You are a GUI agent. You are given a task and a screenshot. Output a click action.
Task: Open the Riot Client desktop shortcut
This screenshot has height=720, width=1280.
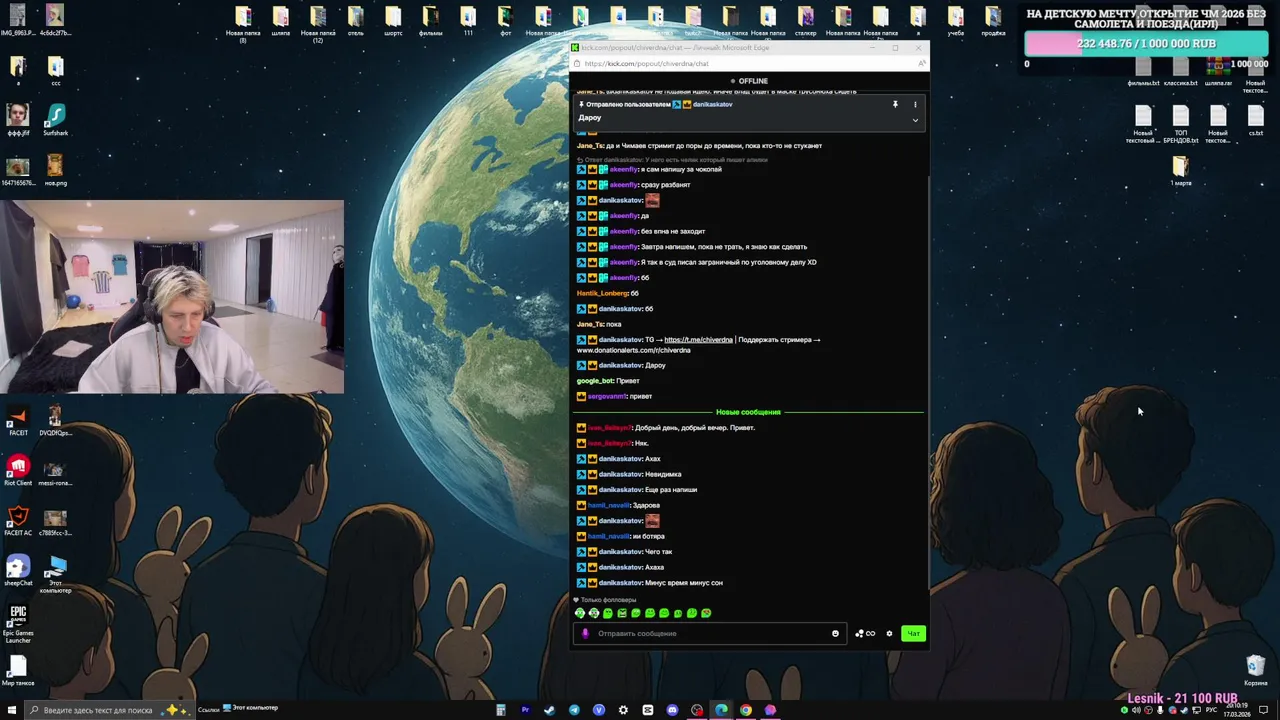pos(18,470)
